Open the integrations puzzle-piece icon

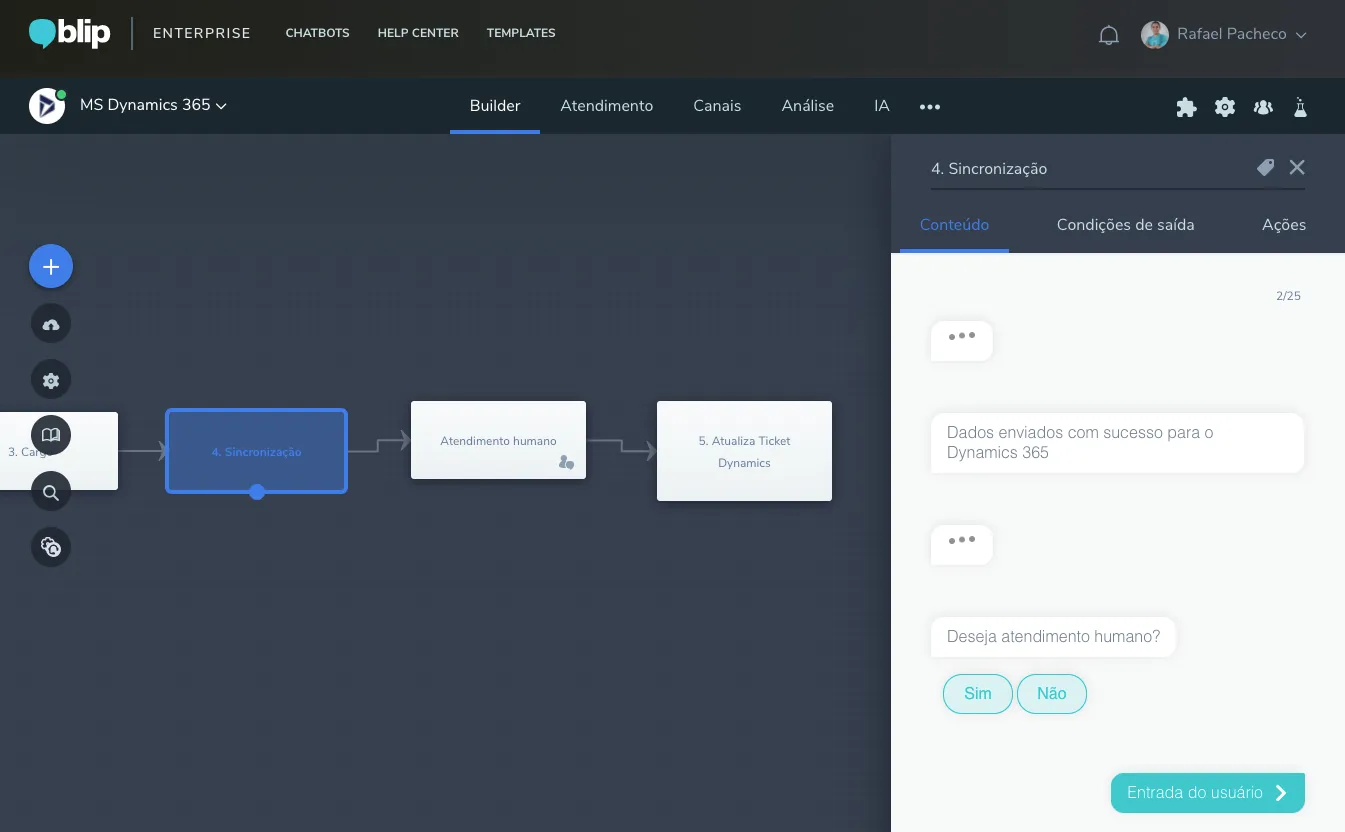1186,107
